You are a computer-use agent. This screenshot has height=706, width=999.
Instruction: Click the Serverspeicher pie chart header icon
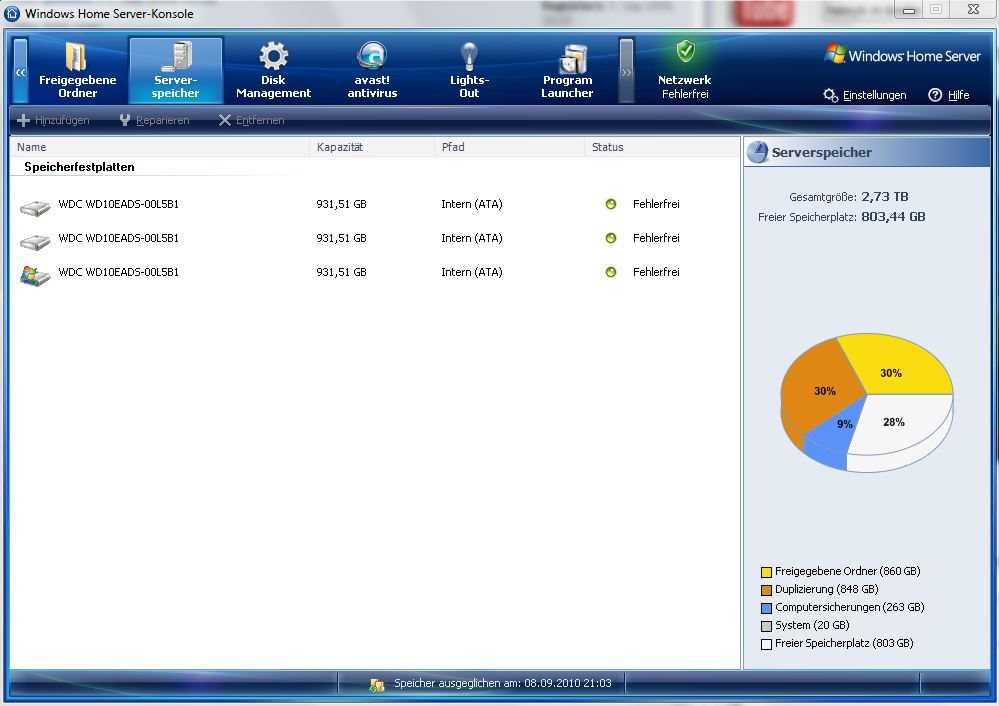pos(758,152)
